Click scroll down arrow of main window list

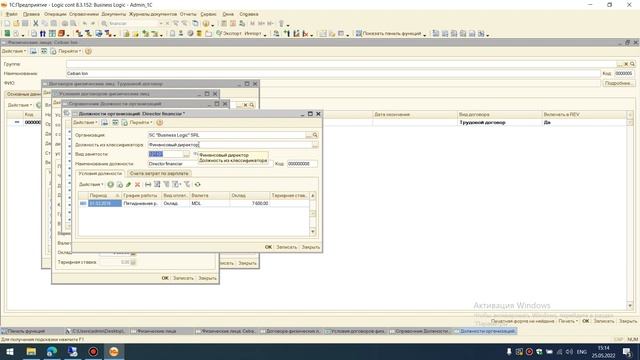(630, 305)
